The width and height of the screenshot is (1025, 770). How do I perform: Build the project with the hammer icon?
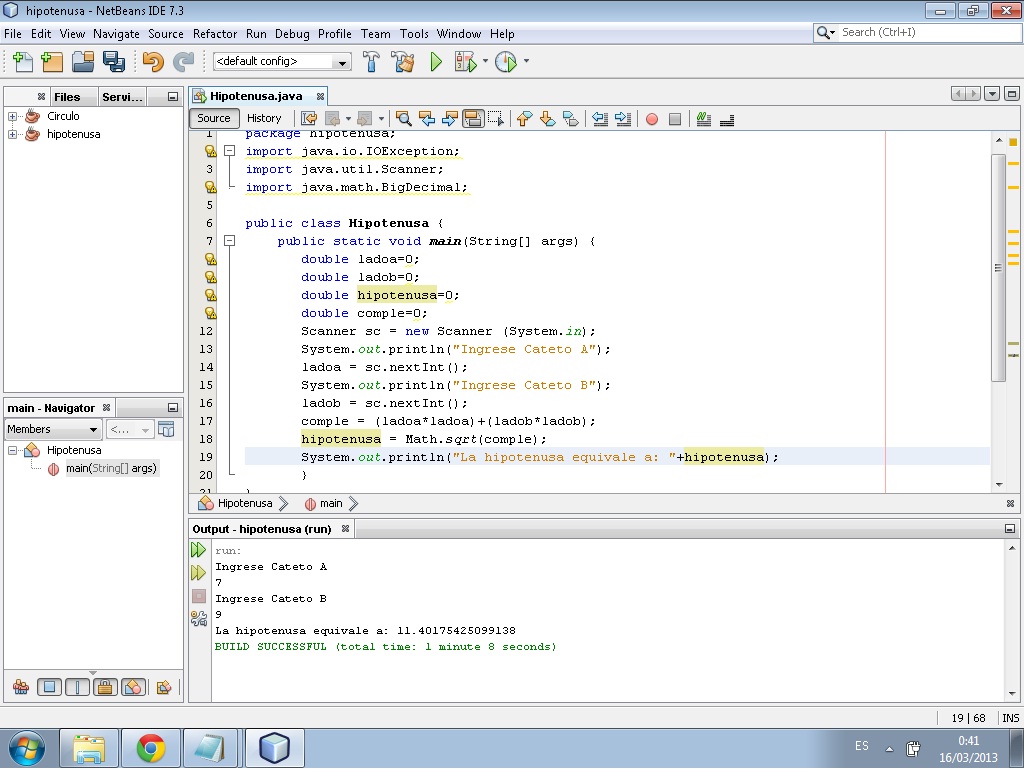pyautogui.click(x=371, y=61)
